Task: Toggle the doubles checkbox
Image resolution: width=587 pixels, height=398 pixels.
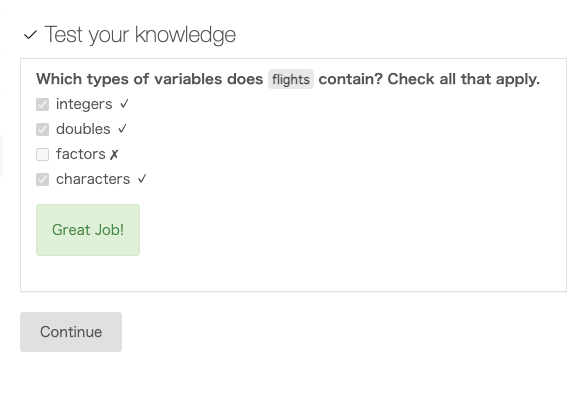Action: [42, 130]
